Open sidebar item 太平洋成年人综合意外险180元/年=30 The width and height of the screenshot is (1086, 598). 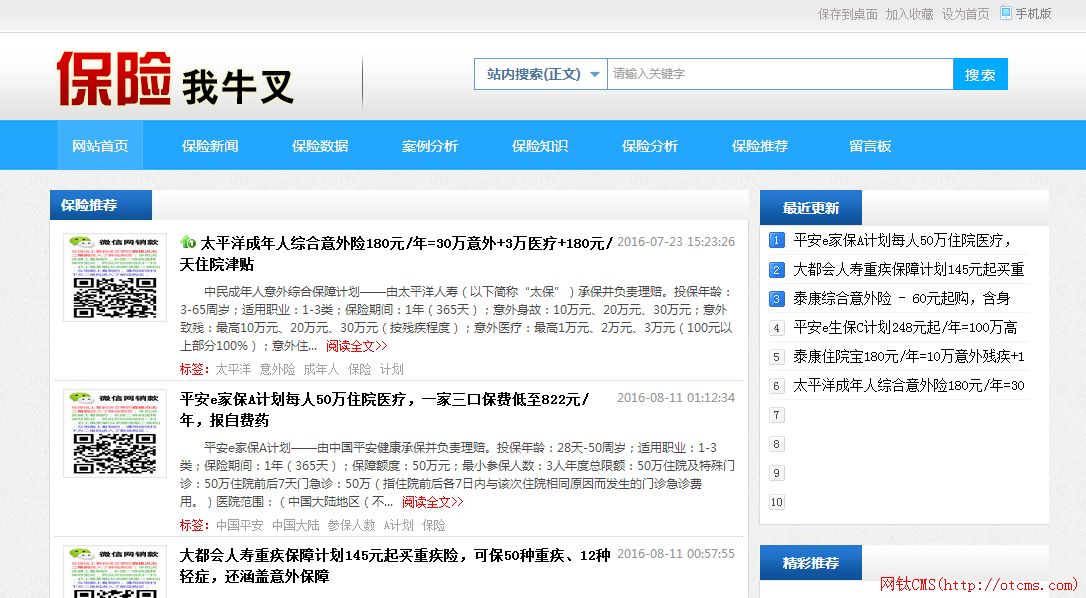[909, 386]
